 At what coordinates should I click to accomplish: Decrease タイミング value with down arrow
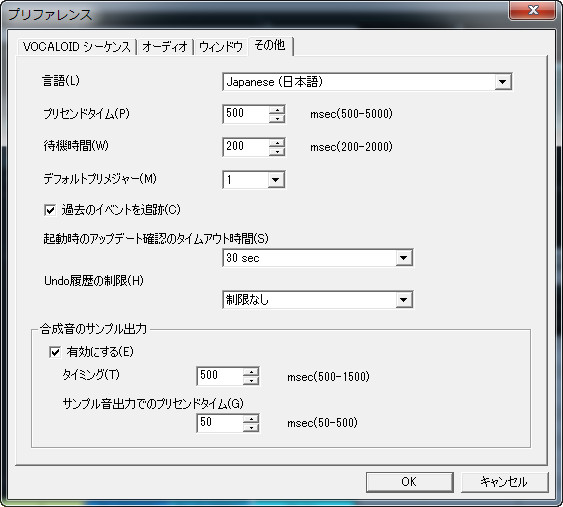[251, 381]
